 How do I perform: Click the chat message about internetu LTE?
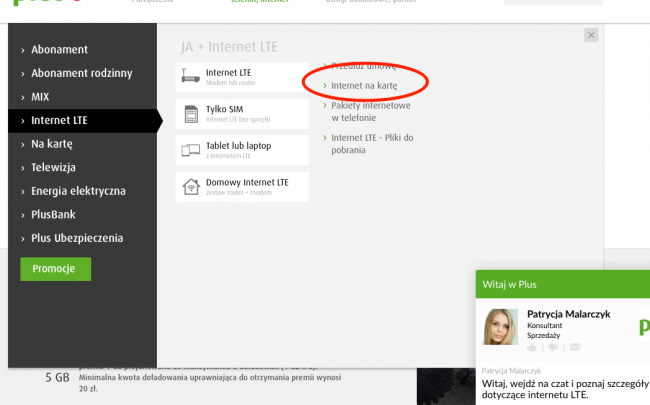coord(565,389)
